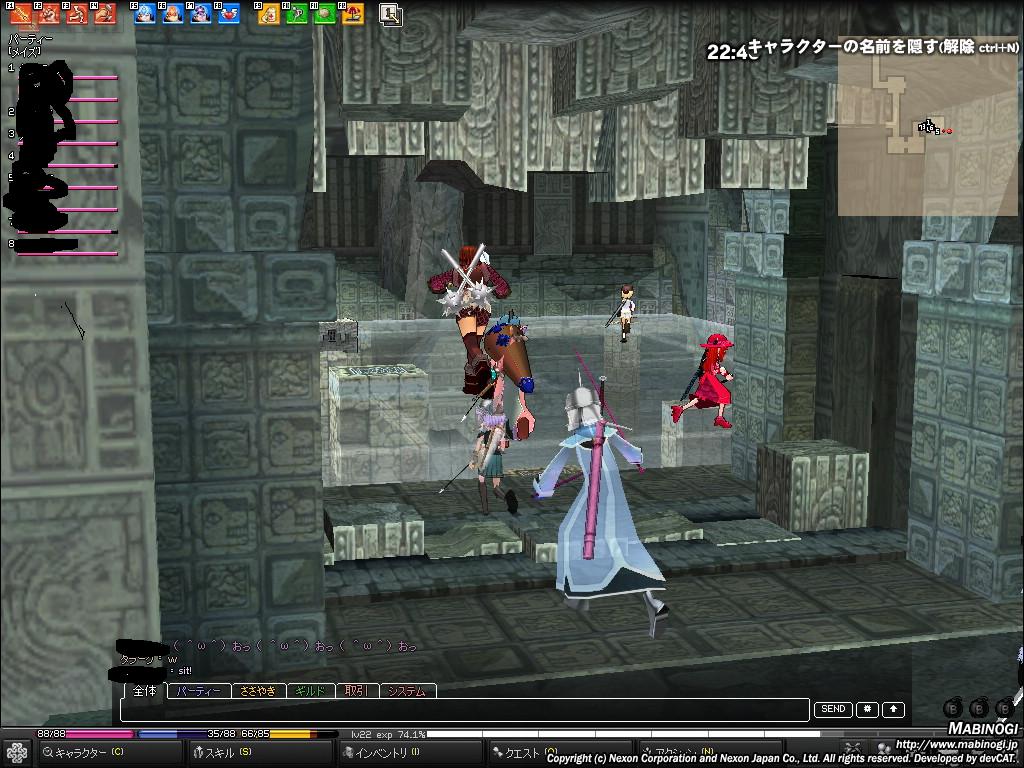Screen dimensions: 1024x768
Task: Activate the F4 hammer strike skill icon
Action: click(x=104, y=13)
